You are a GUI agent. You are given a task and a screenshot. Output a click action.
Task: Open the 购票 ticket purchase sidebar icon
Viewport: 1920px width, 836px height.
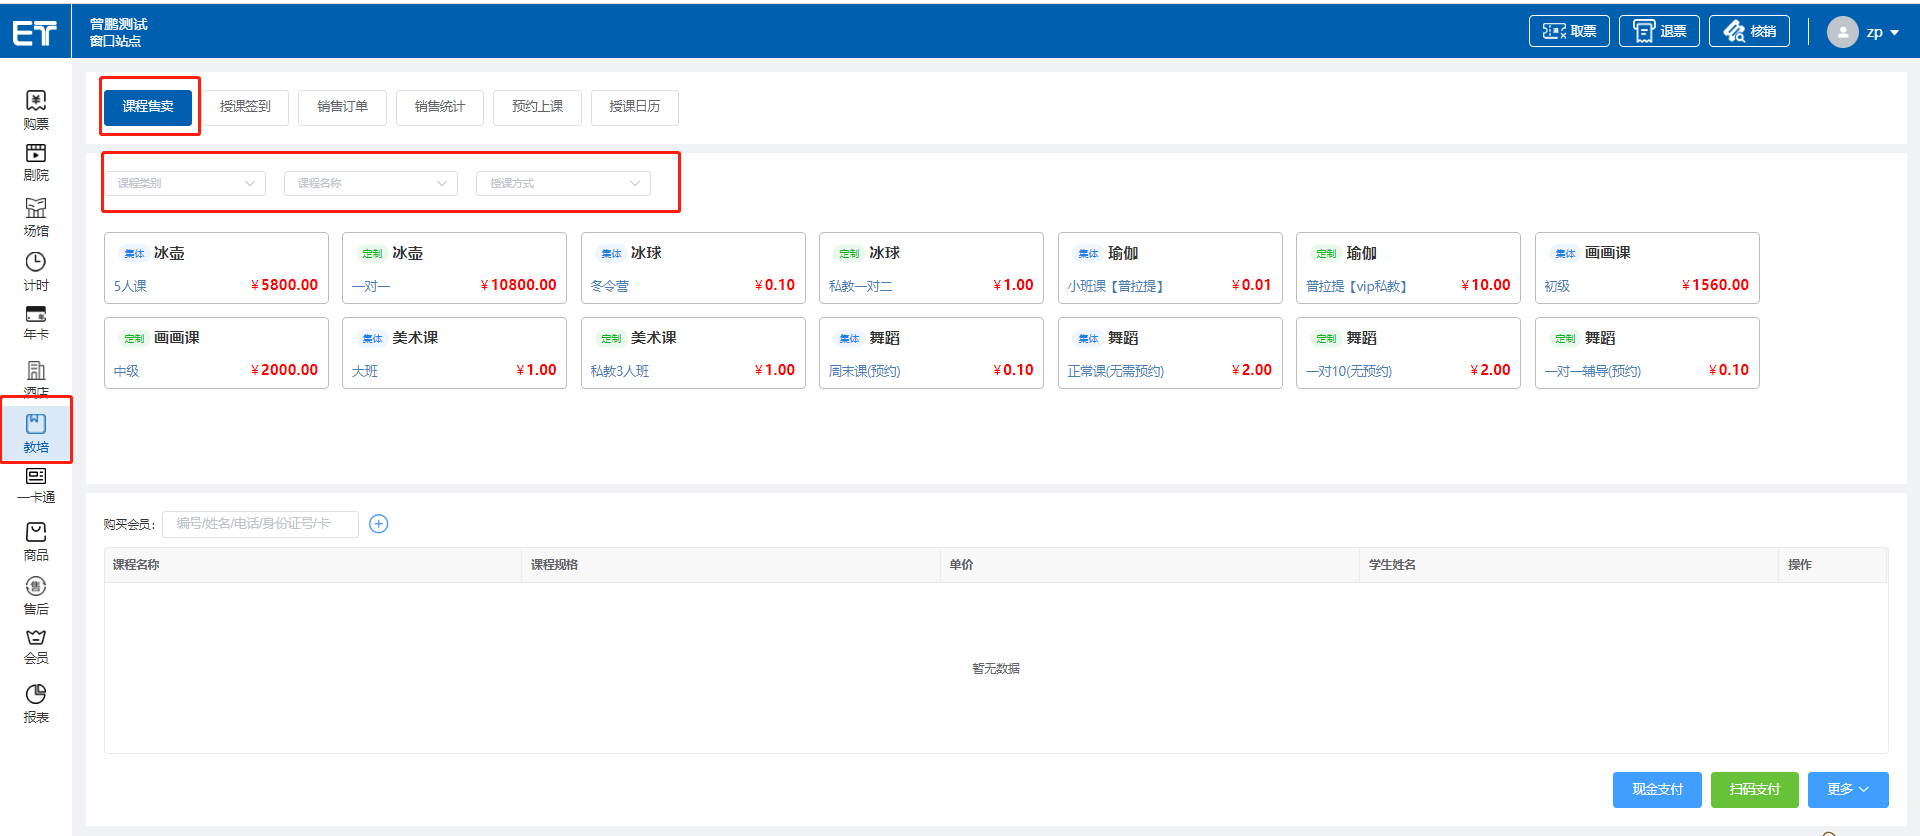pyautogui.click(x=36, y=109)
